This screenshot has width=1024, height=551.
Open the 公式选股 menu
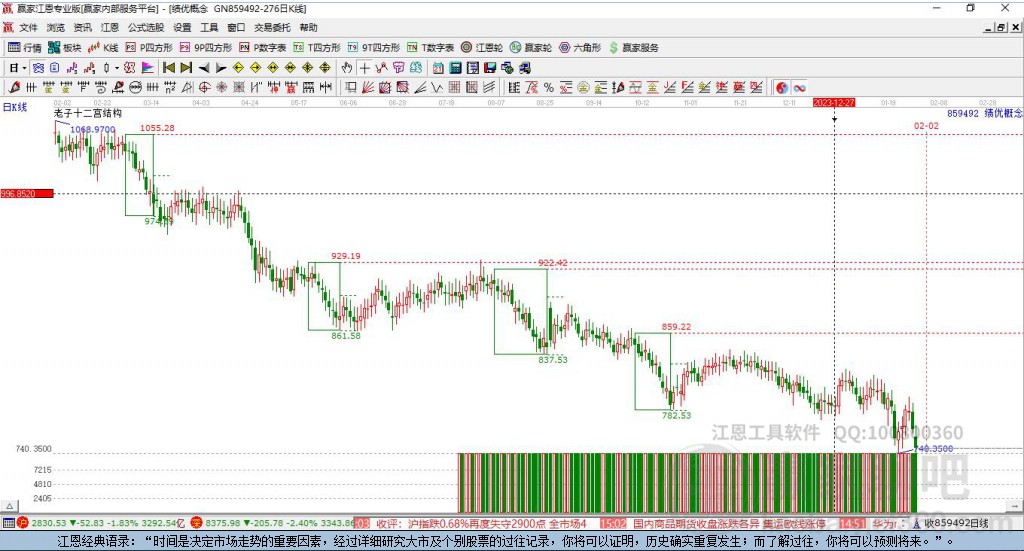pyautogui.click(x=144, y=28)
